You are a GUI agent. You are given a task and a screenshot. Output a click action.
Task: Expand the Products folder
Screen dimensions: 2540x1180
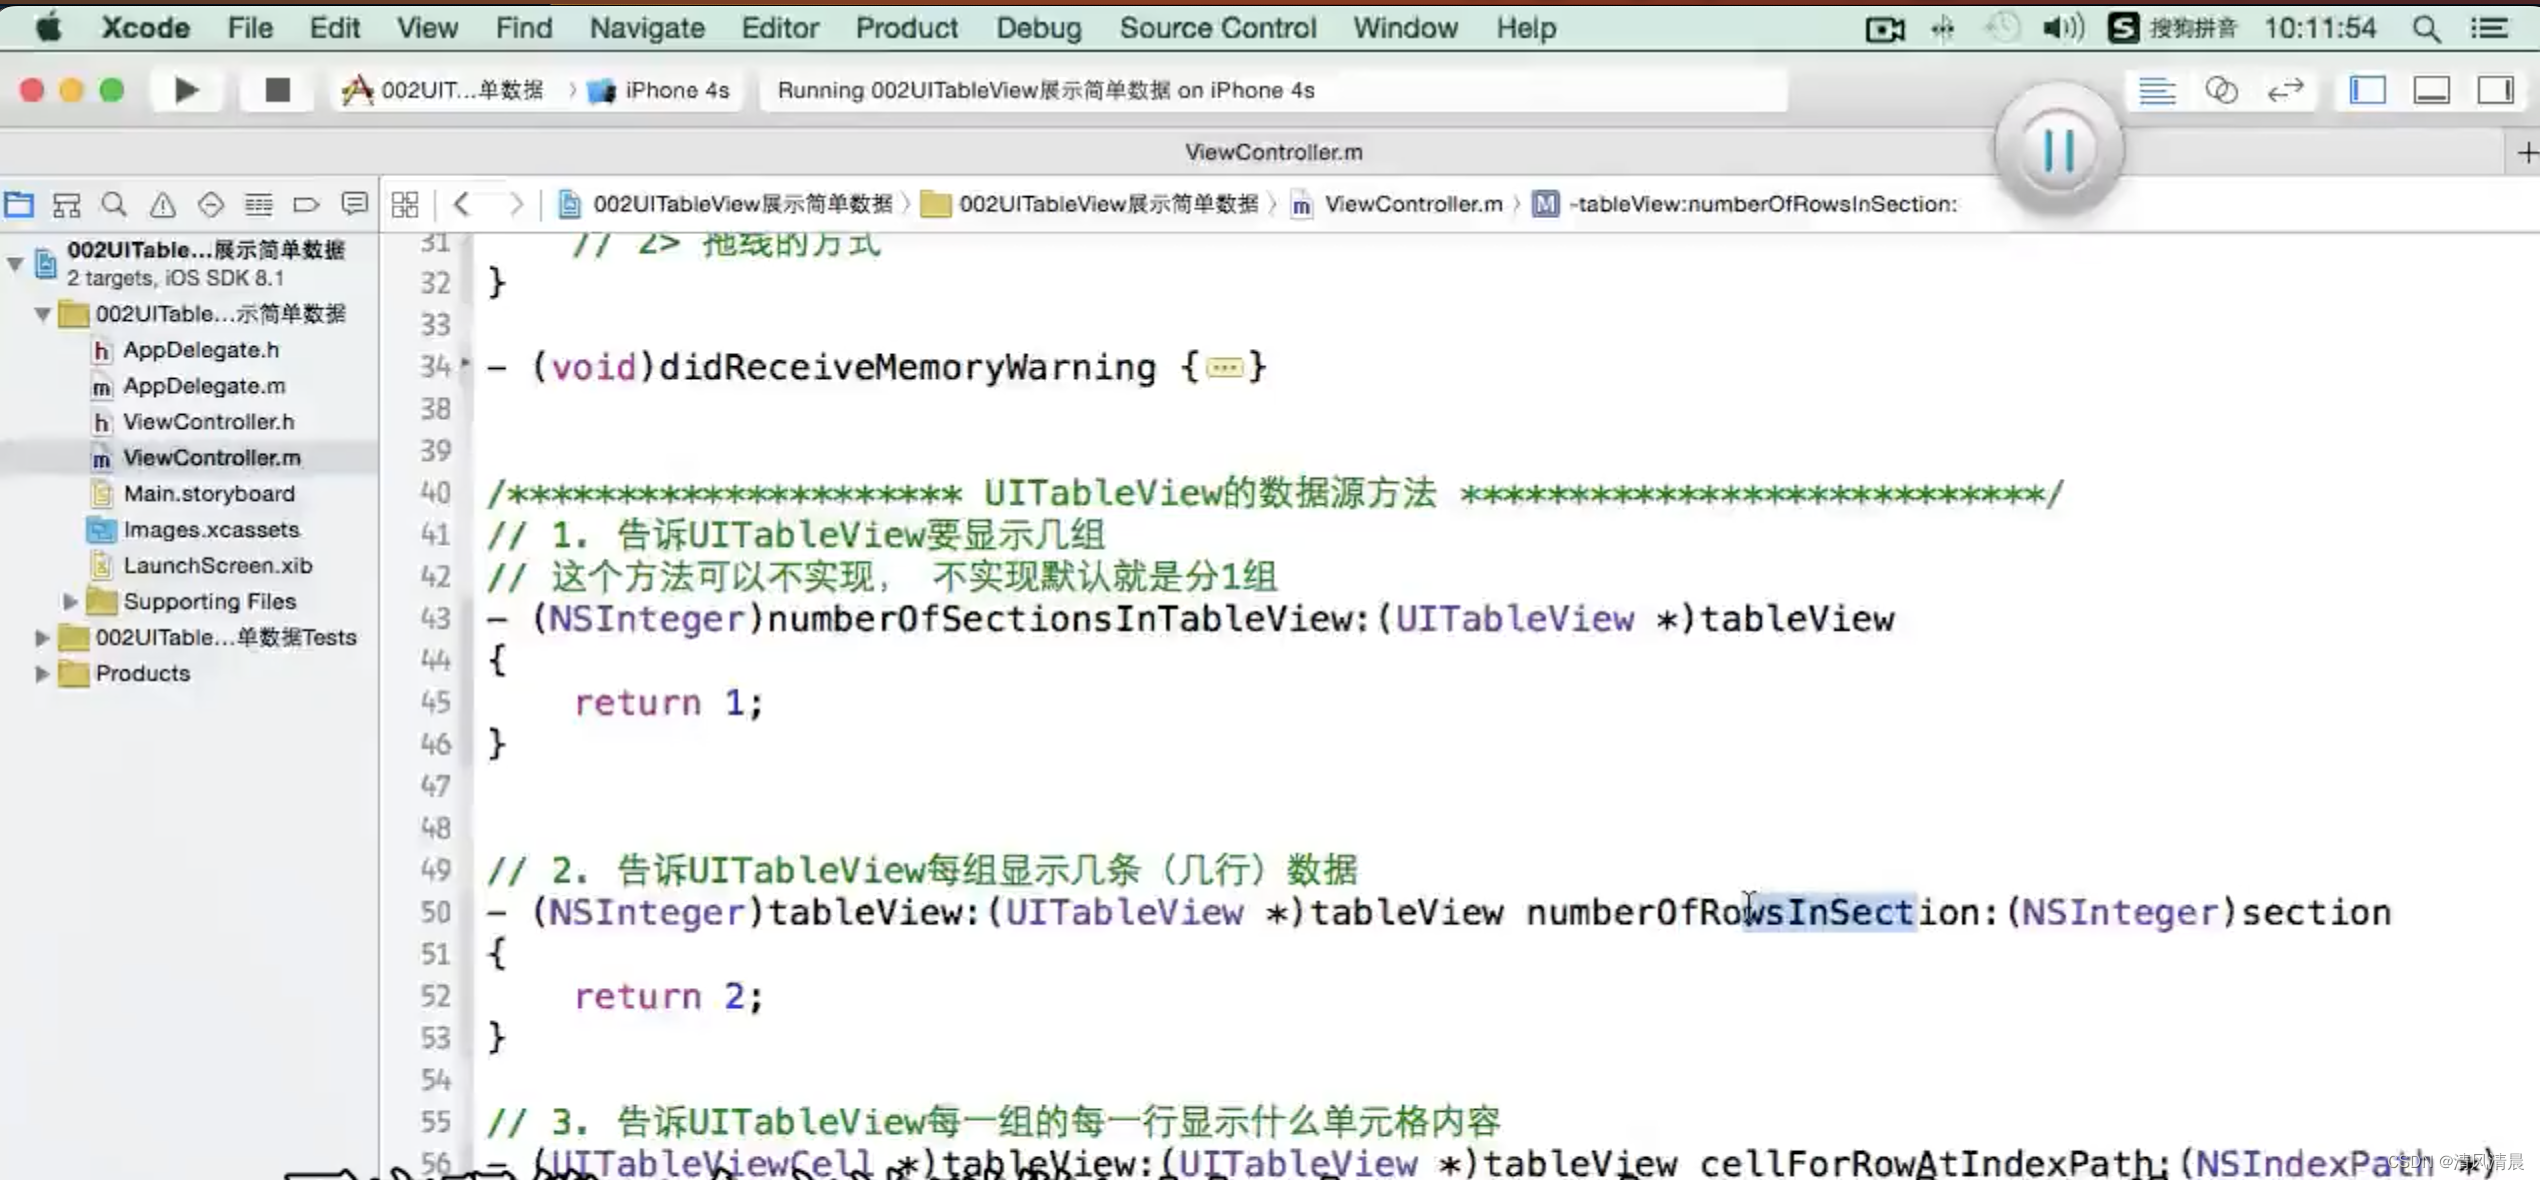coord(42,674)
